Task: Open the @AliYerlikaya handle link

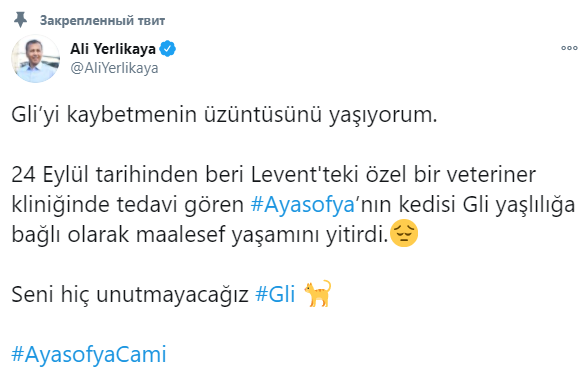Action: coord(114,68)
